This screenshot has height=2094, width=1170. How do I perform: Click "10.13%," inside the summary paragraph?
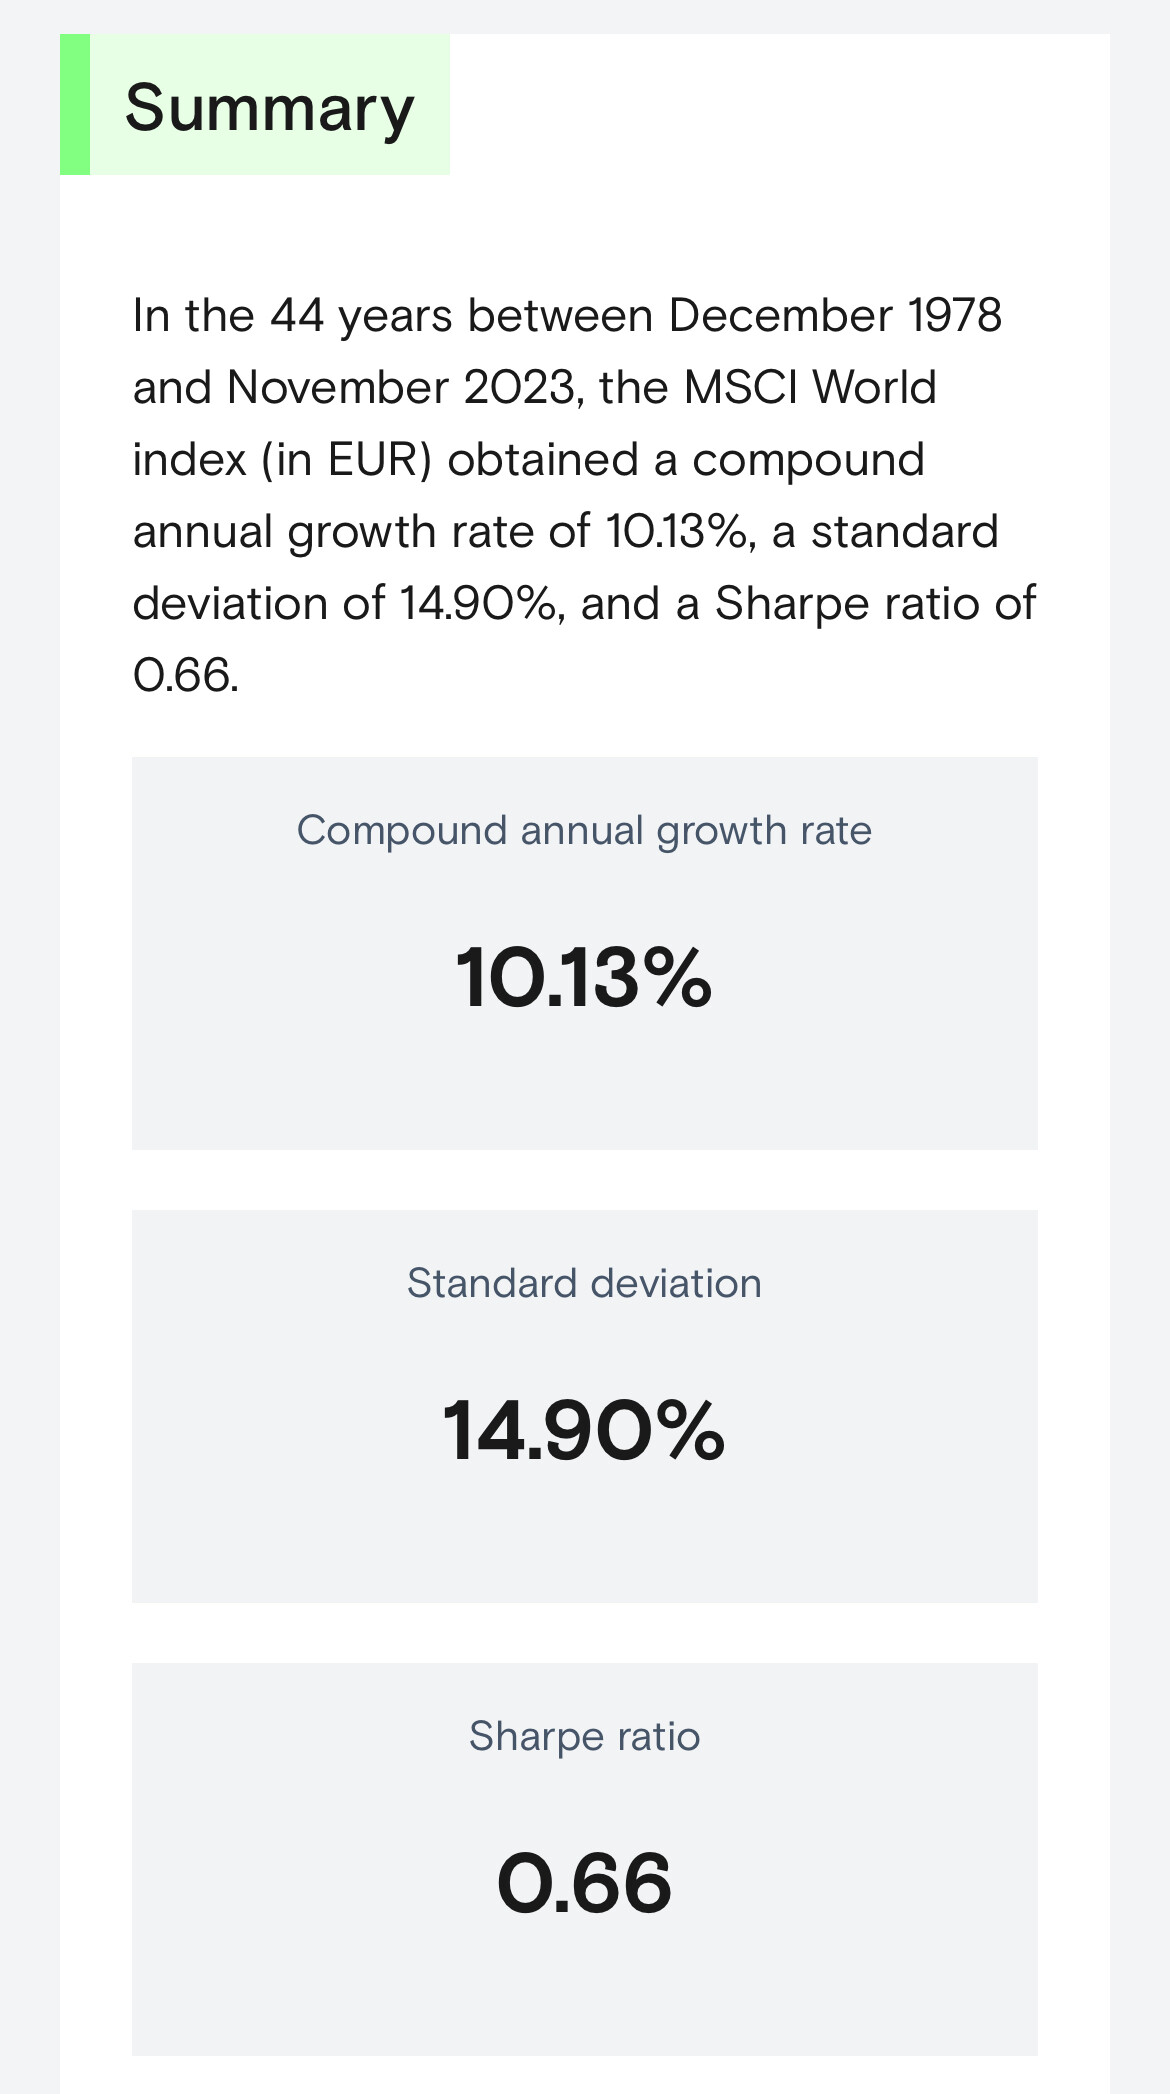(679, 532)
